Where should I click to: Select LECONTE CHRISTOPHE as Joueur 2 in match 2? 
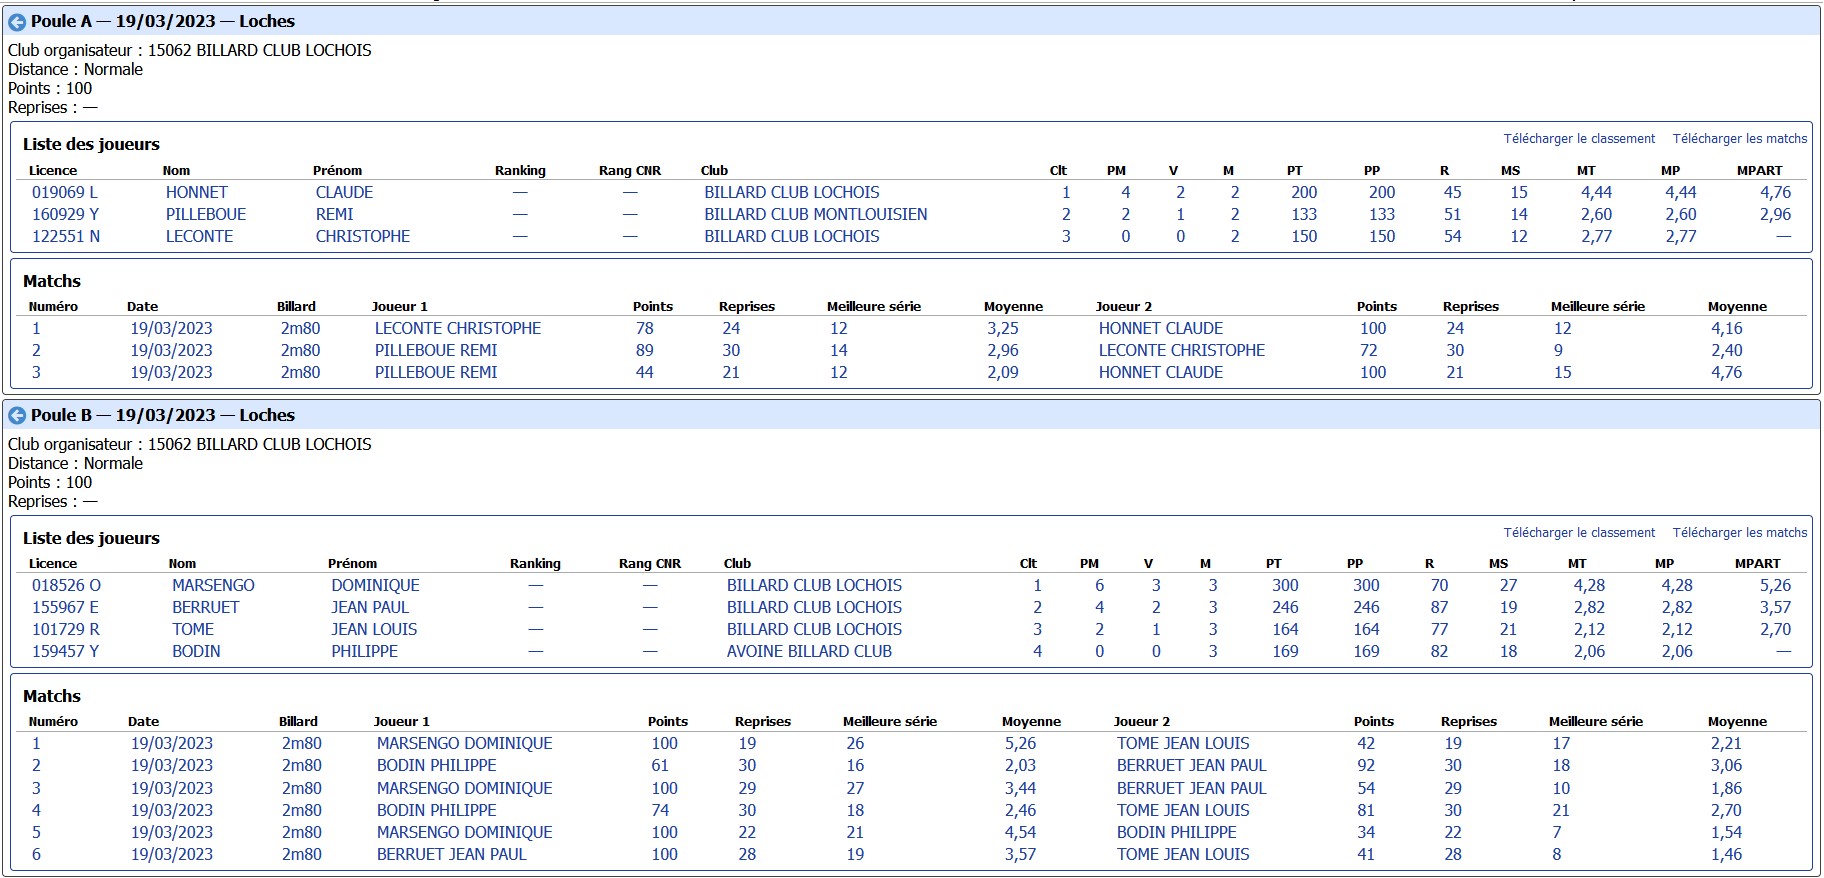(x=1182, y=350)
